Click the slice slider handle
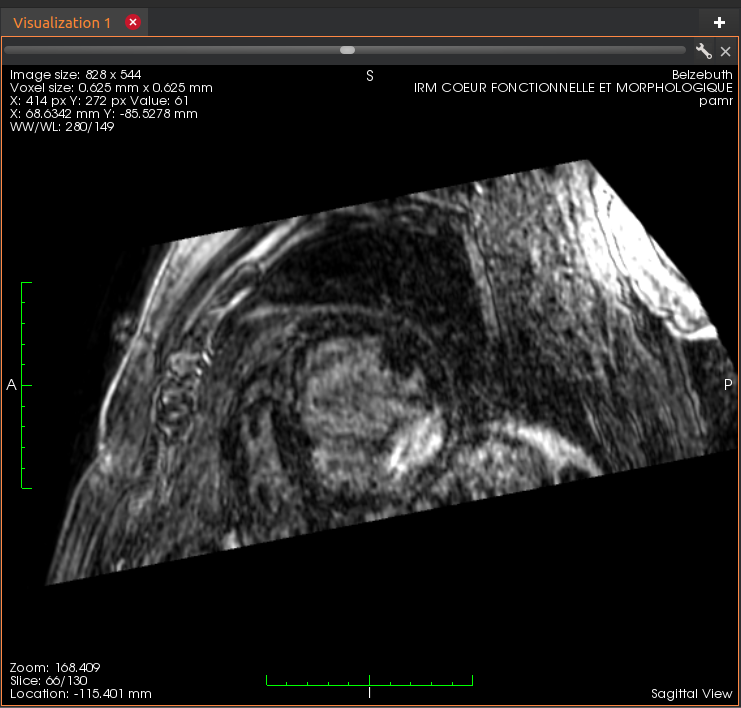Viewport: 741px width, 708px height. 347,50
